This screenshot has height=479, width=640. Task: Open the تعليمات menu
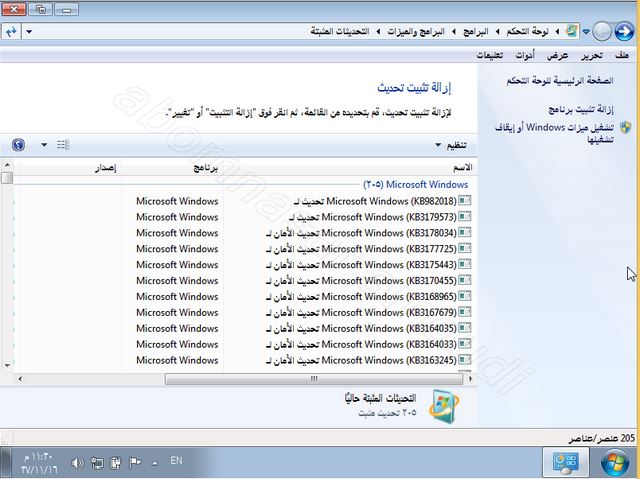click(490, 55)
